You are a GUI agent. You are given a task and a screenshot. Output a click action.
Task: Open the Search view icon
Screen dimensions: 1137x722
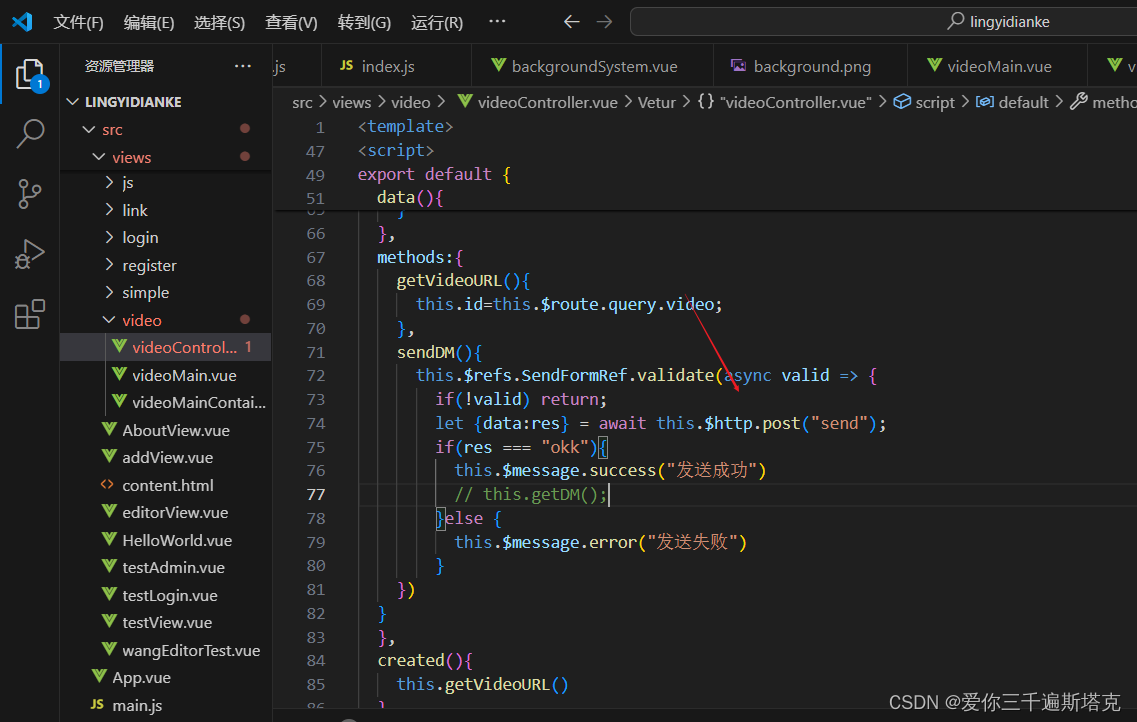click(x=30, y=134)
